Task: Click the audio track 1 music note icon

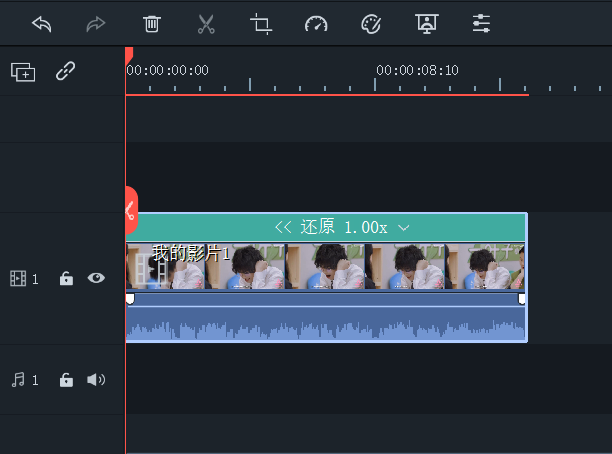Action: (18, 379)
